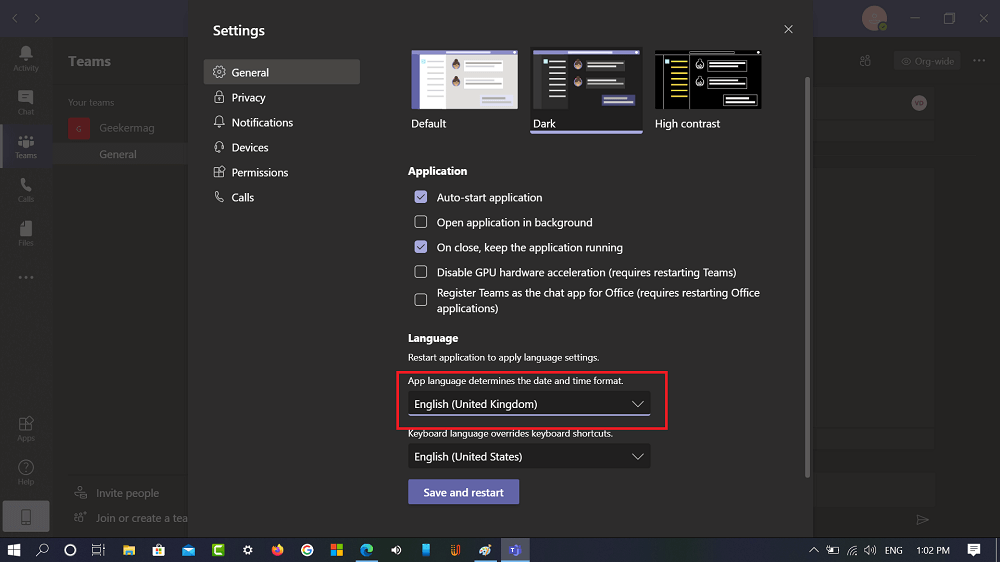Uncheck Auto-start application
Image resolution: width=1000 pixels, height=562 pixels.
[x=421, y=197]
